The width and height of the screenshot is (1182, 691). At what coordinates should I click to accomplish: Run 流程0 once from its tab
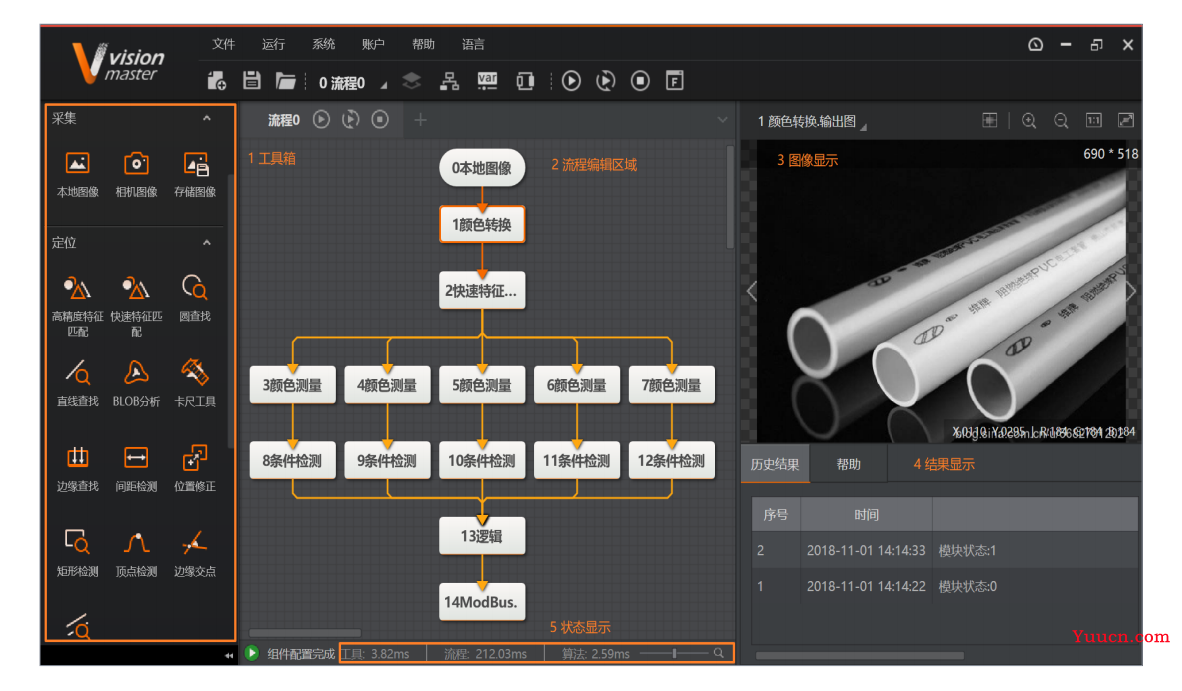322,119
